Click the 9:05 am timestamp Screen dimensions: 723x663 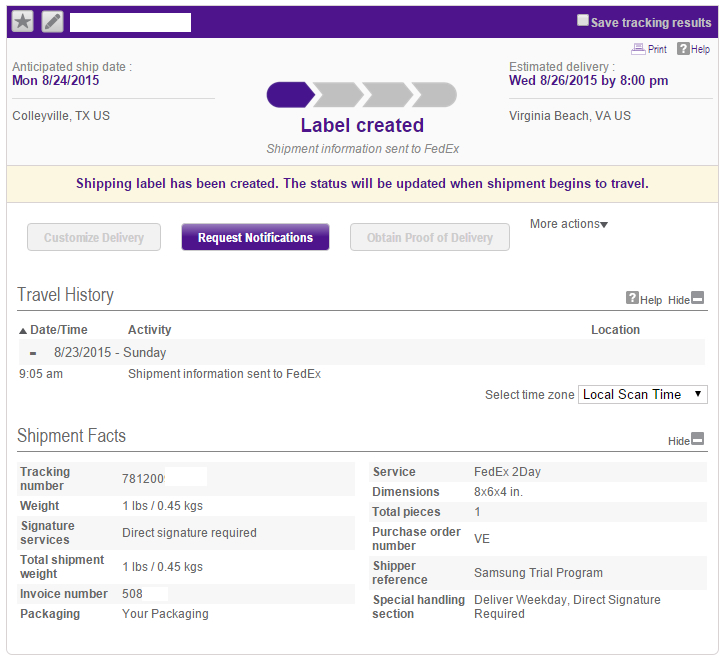(41, 373)
